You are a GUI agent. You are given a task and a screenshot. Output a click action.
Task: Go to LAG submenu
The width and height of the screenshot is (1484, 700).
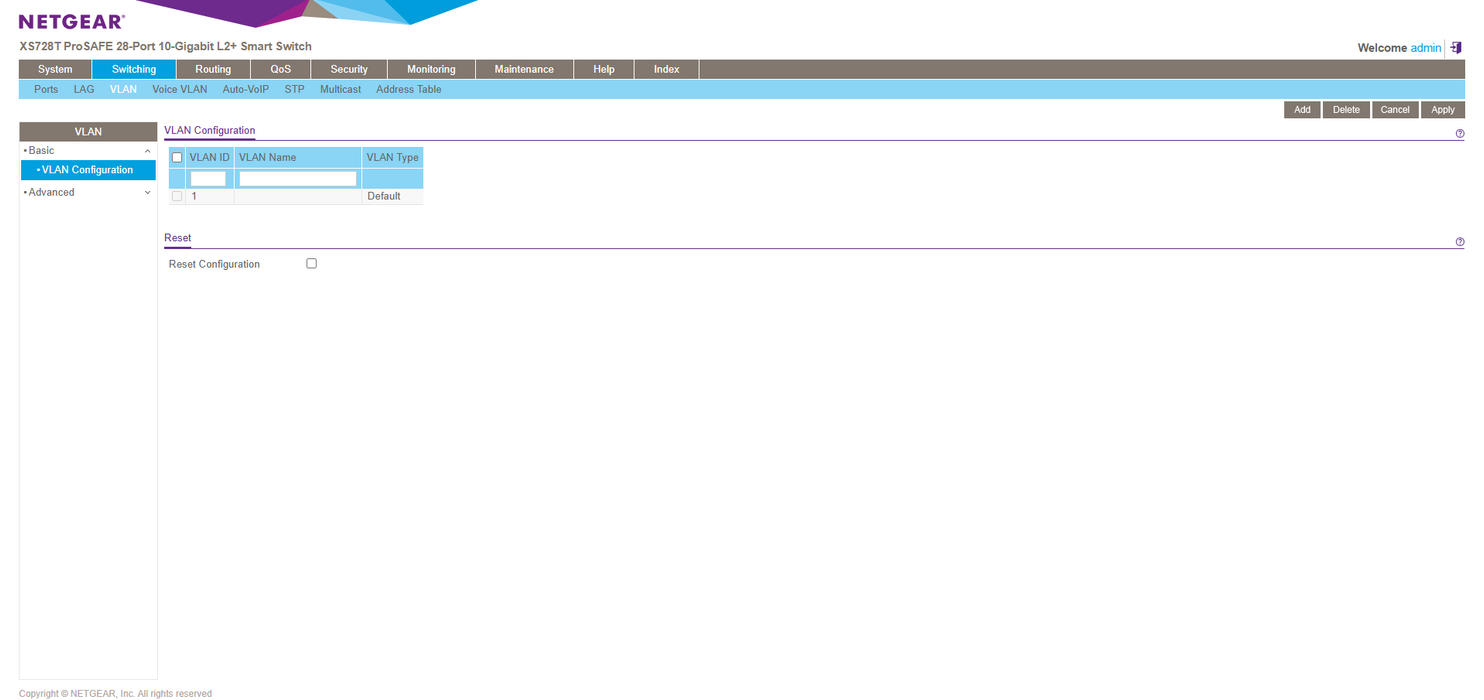84,89
